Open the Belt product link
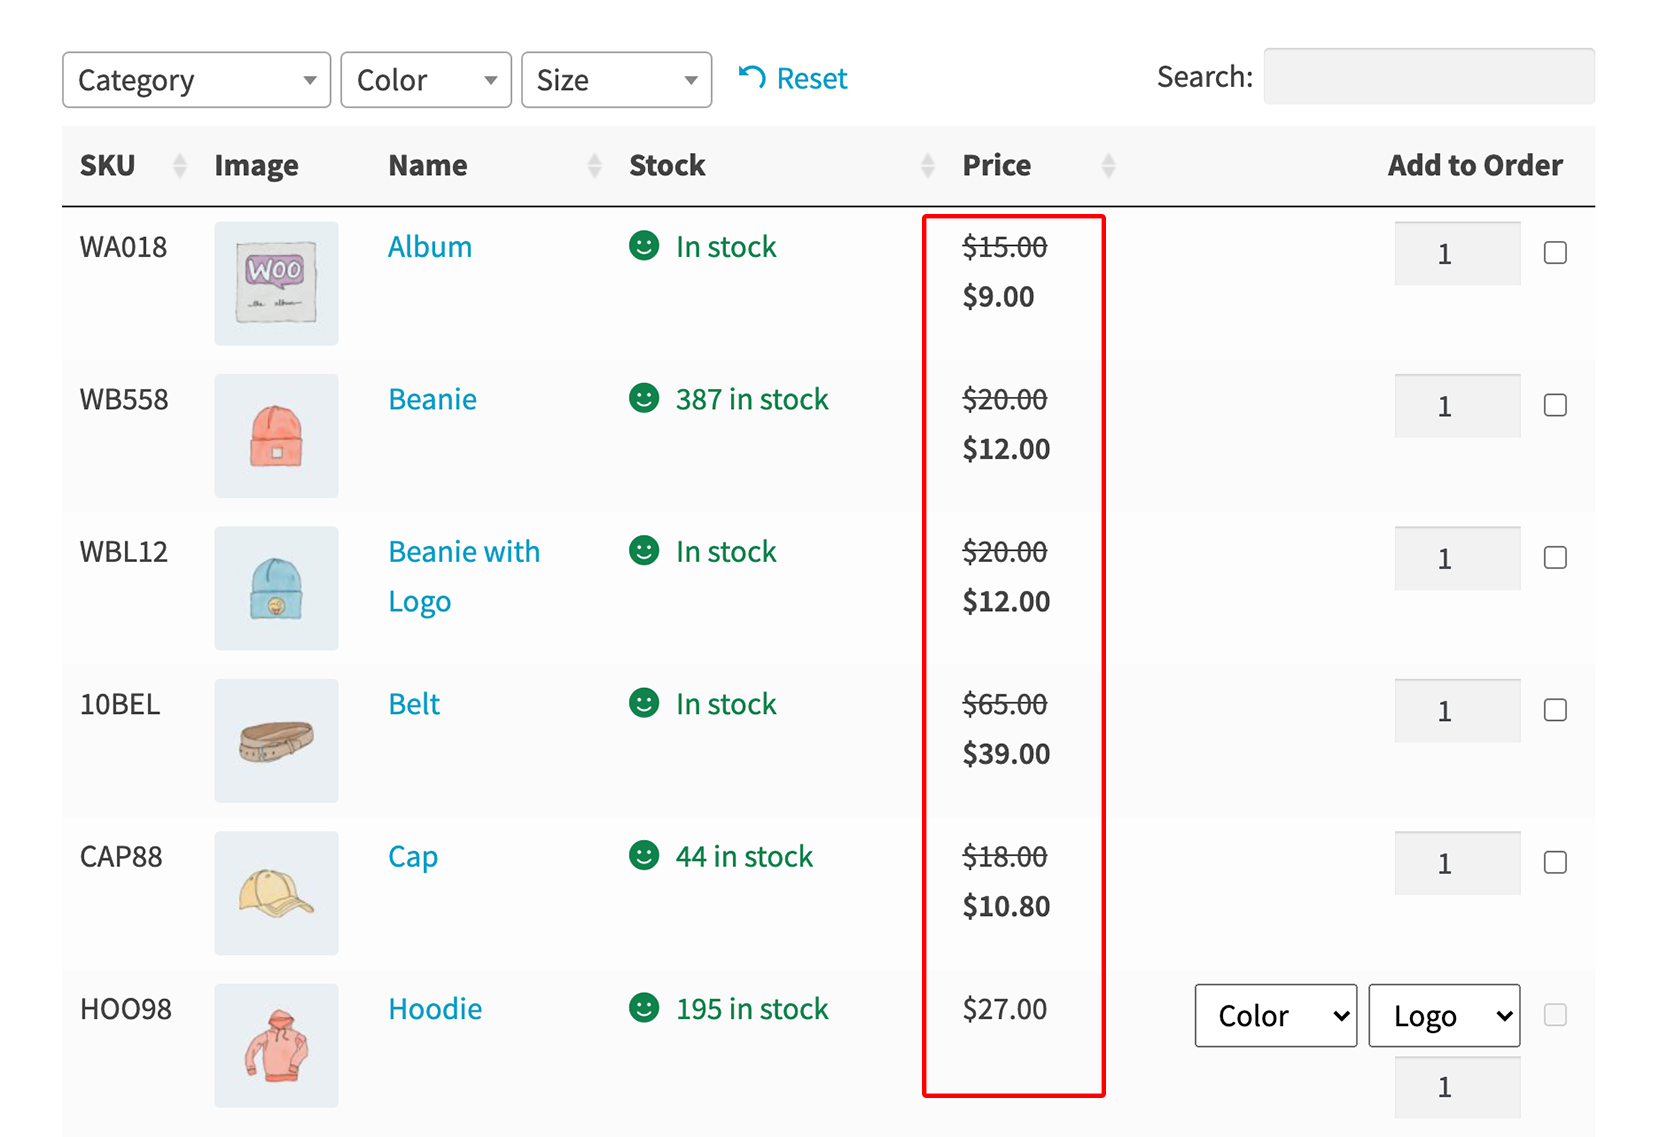 tap(414, 704)
